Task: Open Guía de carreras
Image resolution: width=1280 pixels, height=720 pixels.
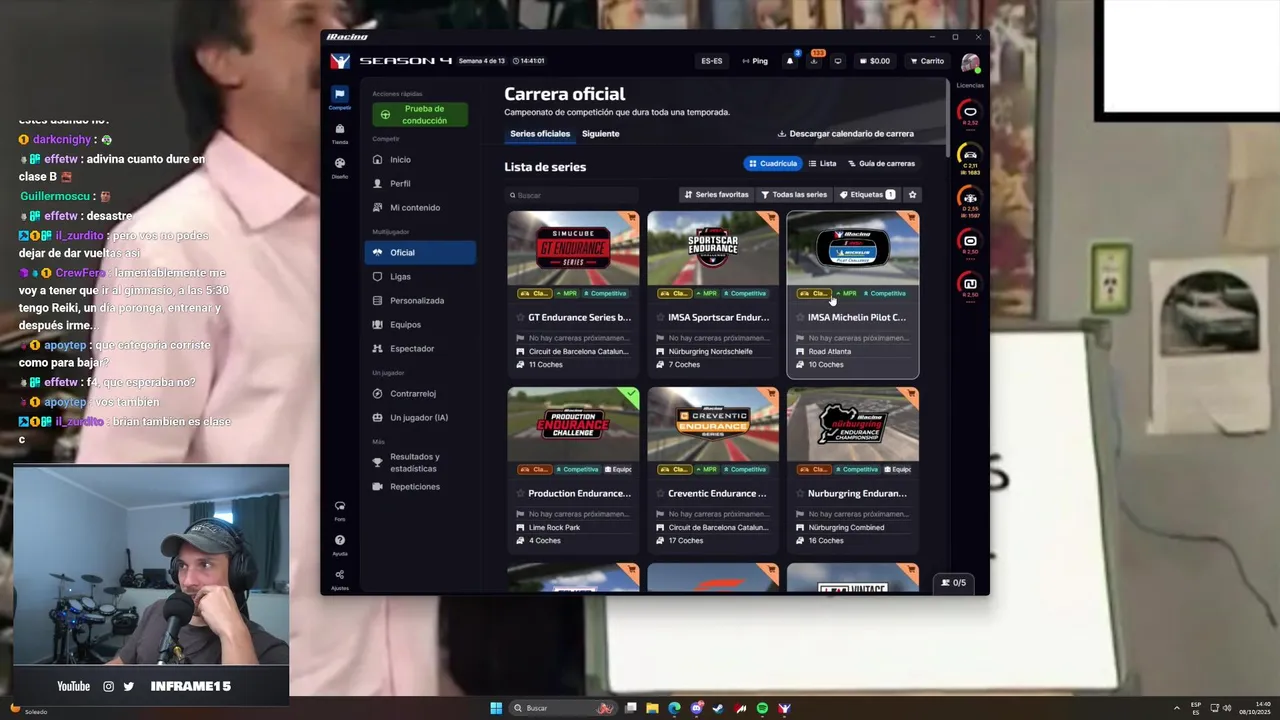Action: click(881, 163)
